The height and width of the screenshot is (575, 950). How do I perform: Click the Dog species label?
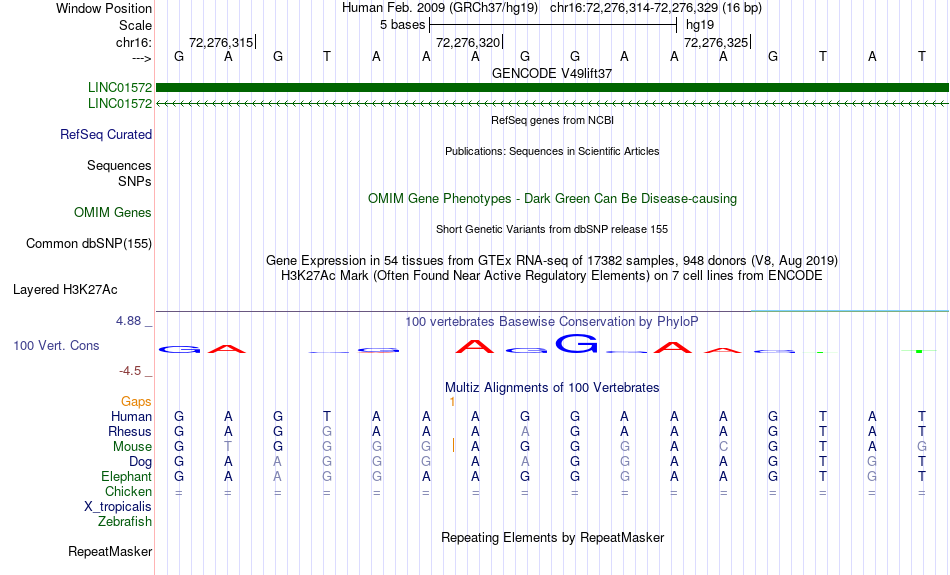tap(141, 462)
